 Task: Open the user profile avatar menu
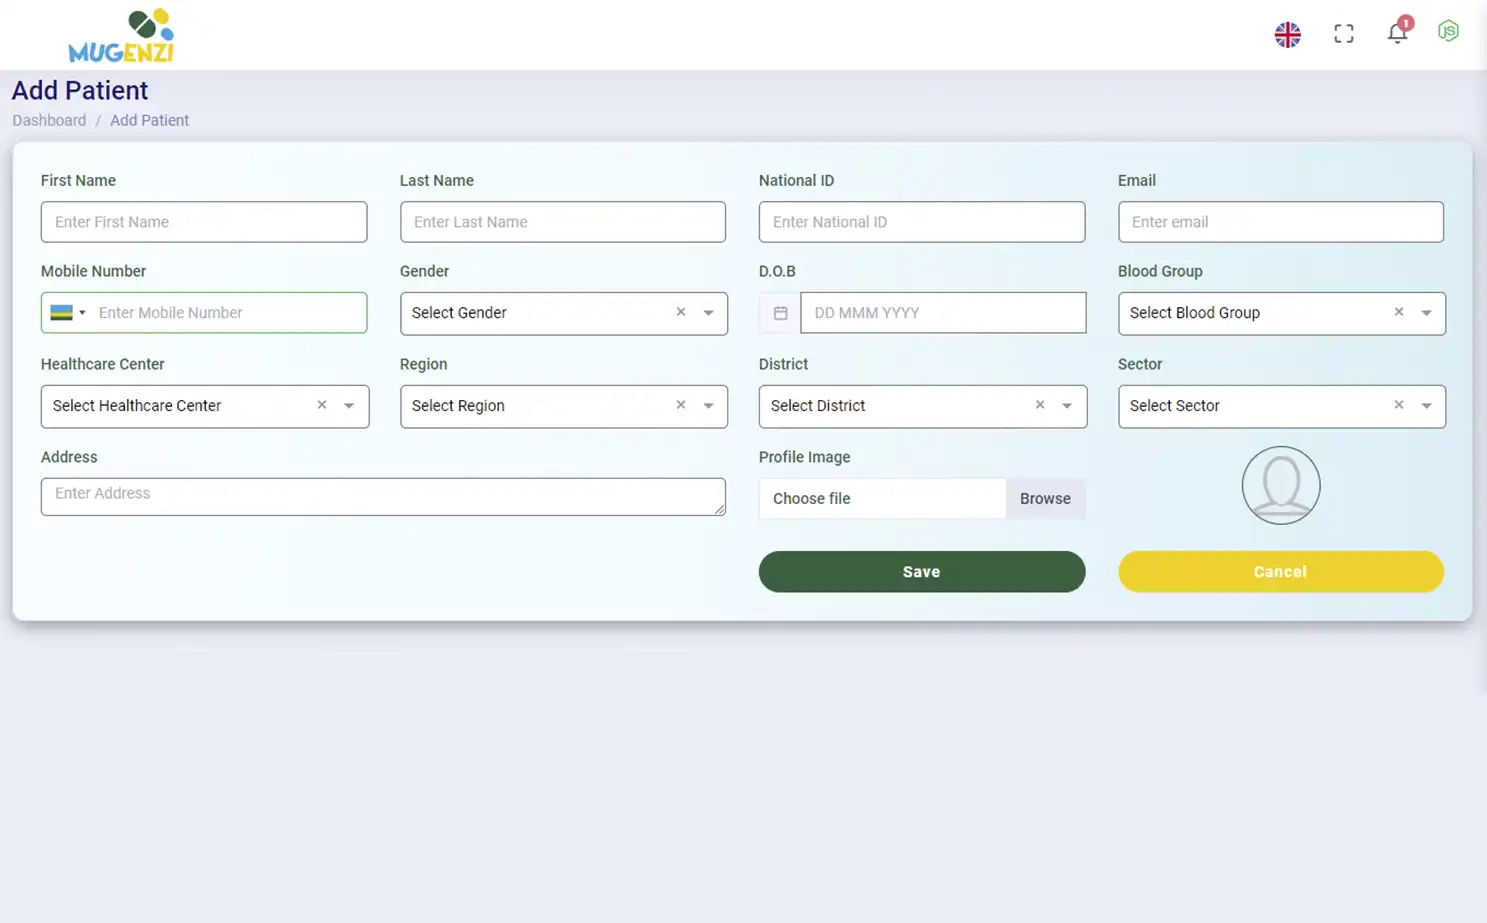(x=1448, y=32)
